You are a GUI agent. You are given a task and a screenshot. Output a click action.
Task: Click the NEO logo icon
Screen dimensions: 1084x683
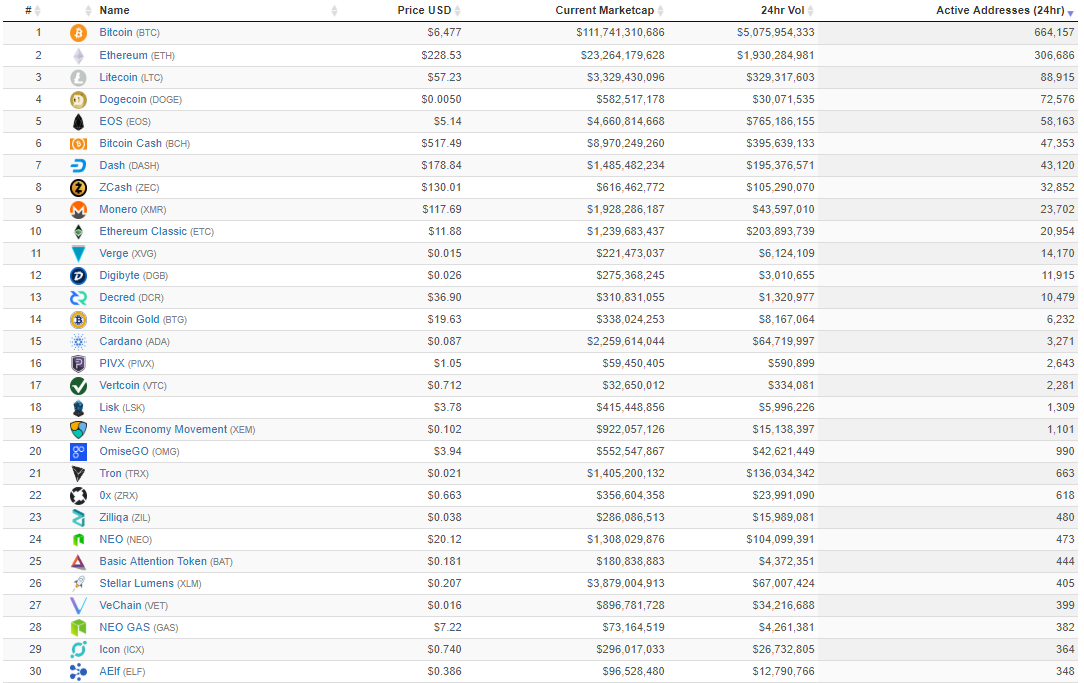coord(78,540)
